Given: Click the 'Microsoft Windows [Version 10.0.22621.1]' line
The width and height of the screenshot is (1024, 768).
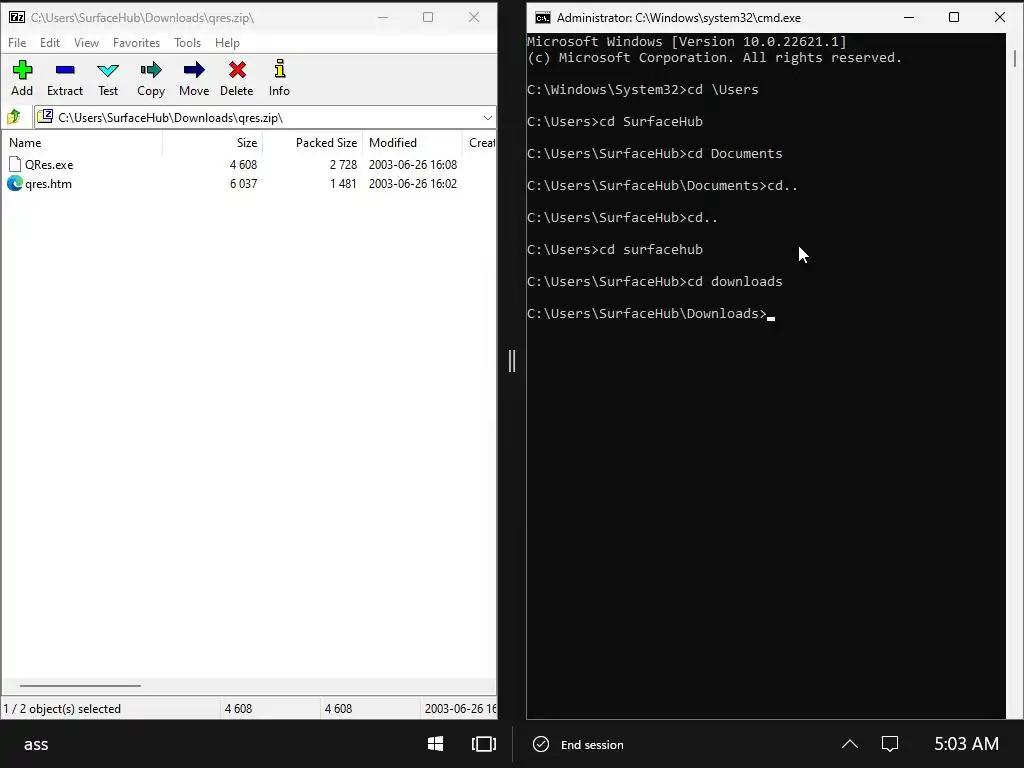Looking at the screenshot, I should pyautogui.click(x=686, y=42).
